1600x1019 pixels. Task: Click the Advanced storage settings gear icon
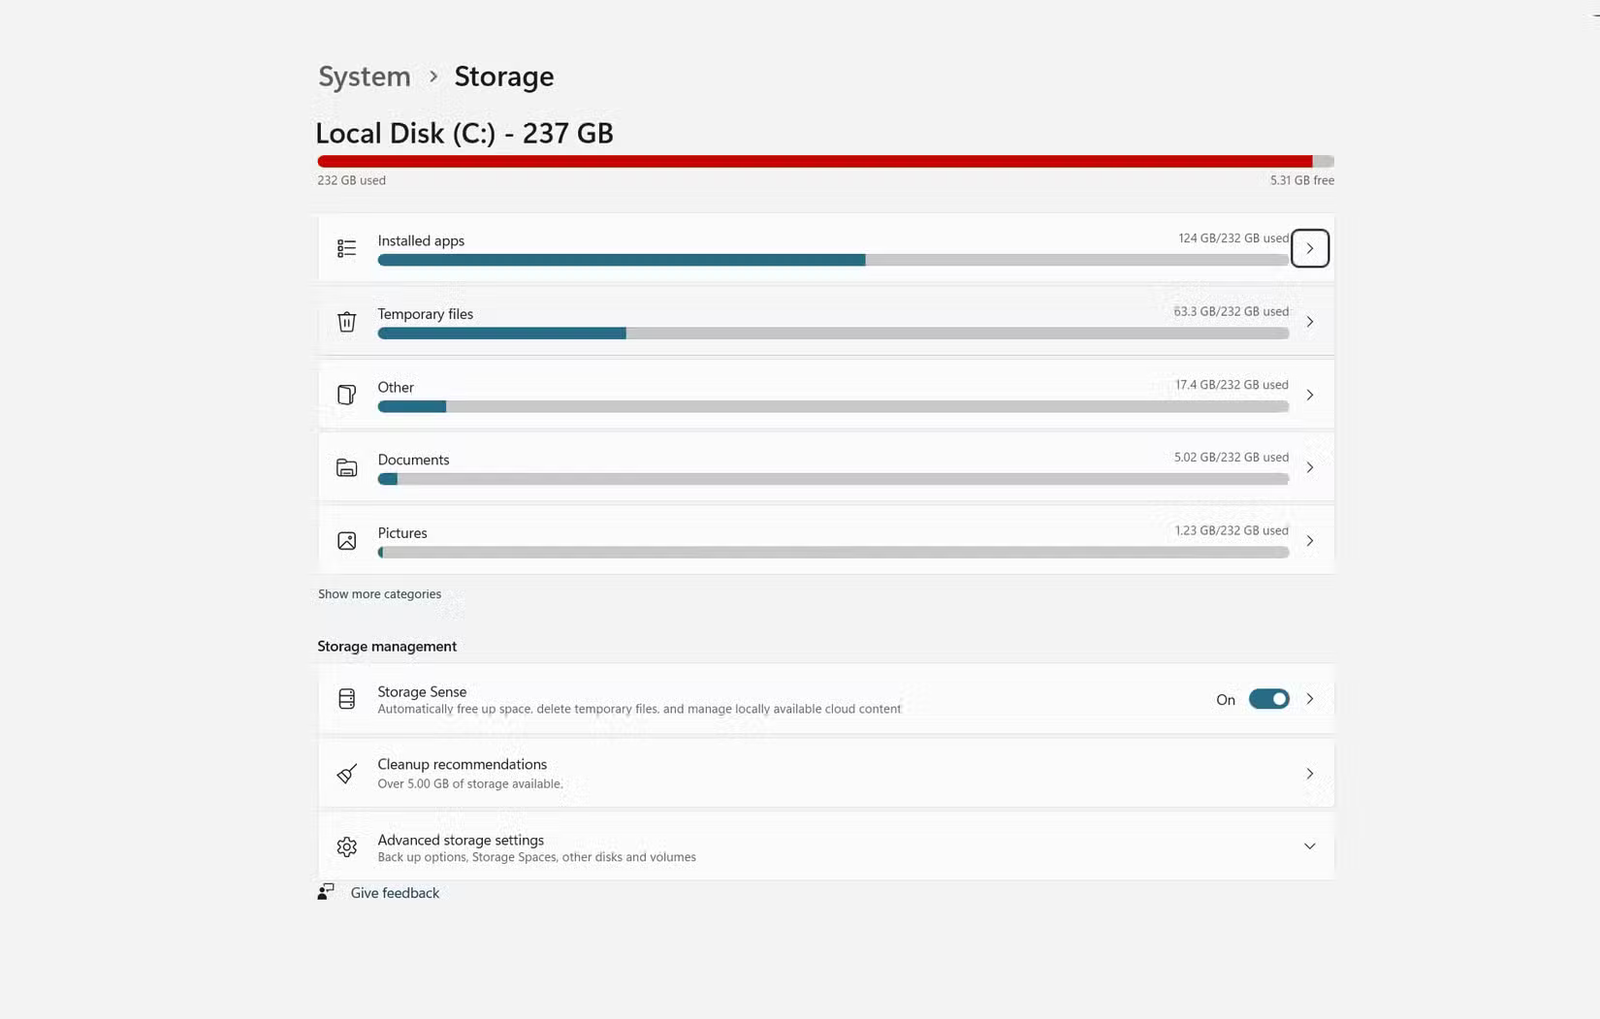click(347, 846)
